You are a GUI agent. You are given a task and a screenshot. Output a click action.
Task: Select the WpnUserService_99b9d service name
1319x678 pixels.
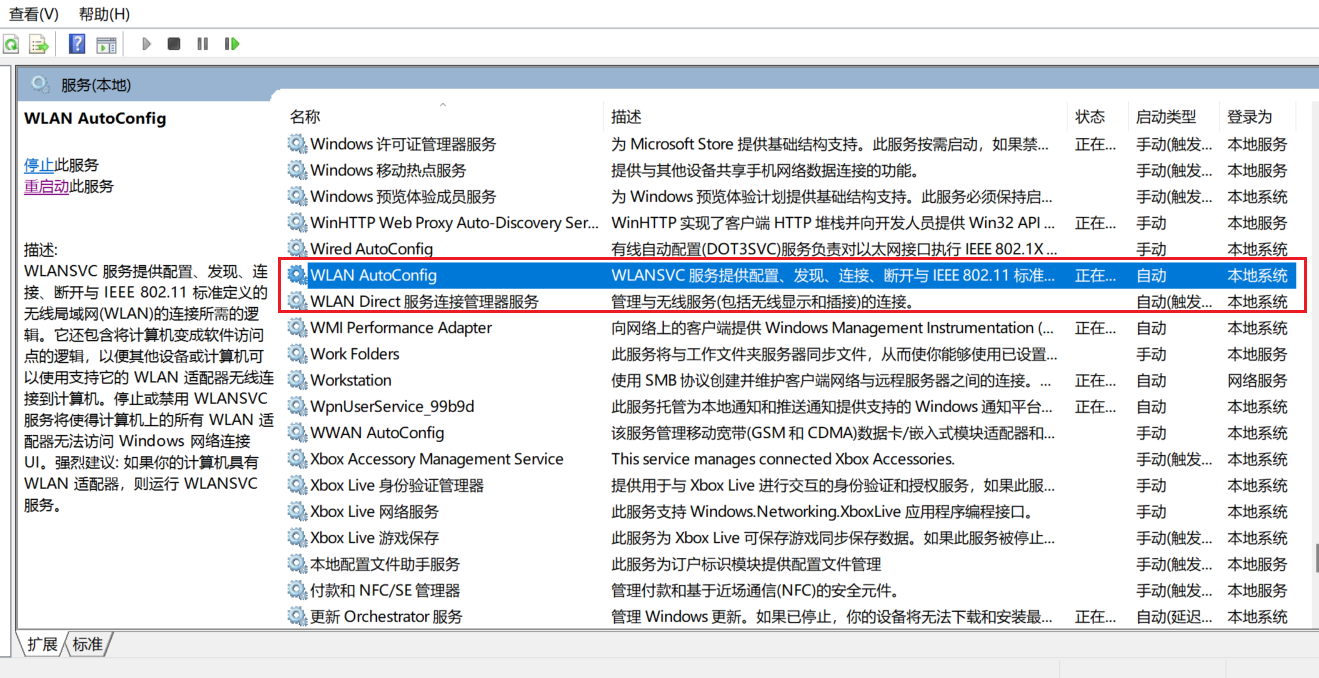click(x=392, y=406)
